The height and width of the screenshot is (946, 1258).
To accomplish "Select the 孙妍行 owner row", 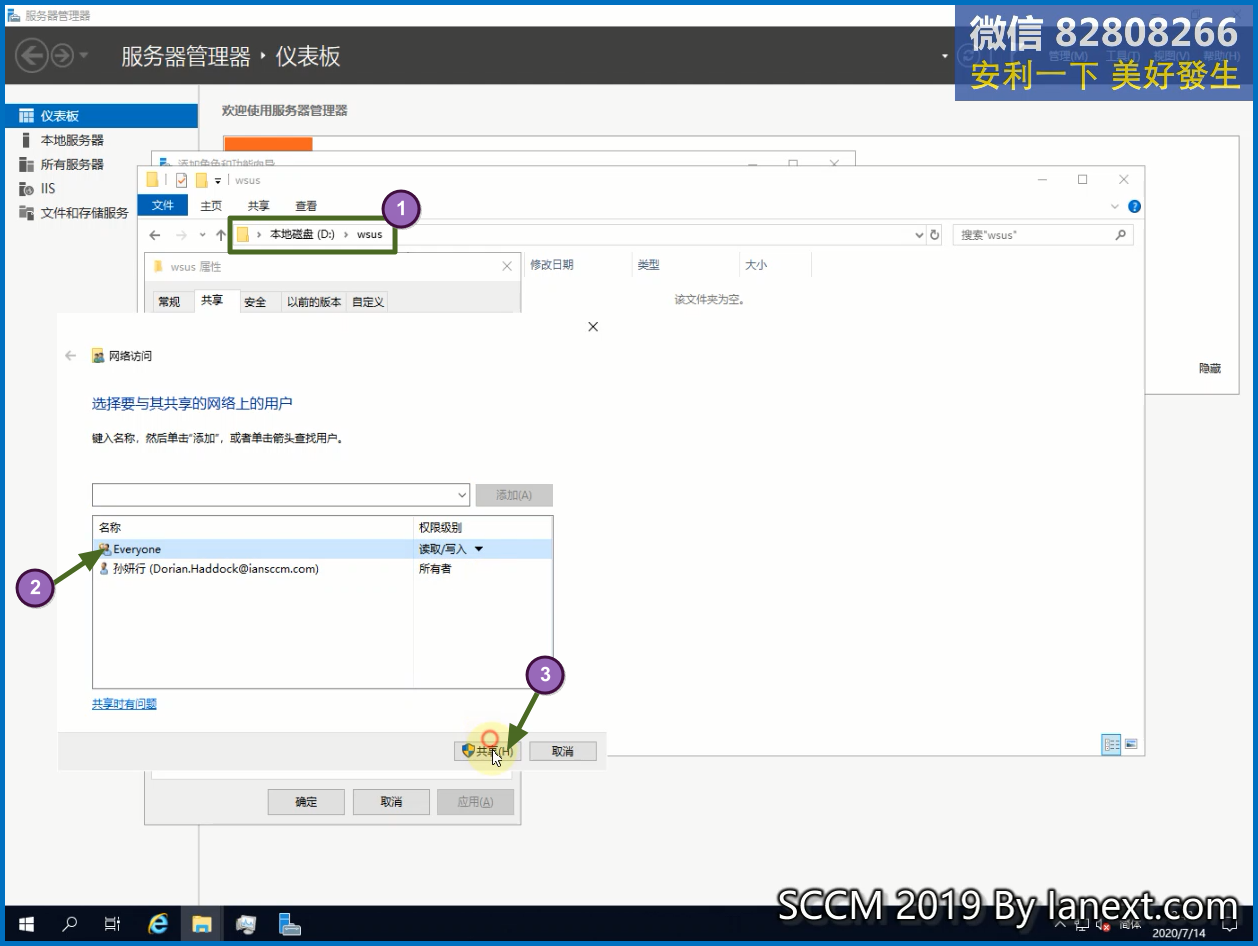I will (x=322, y=569).
